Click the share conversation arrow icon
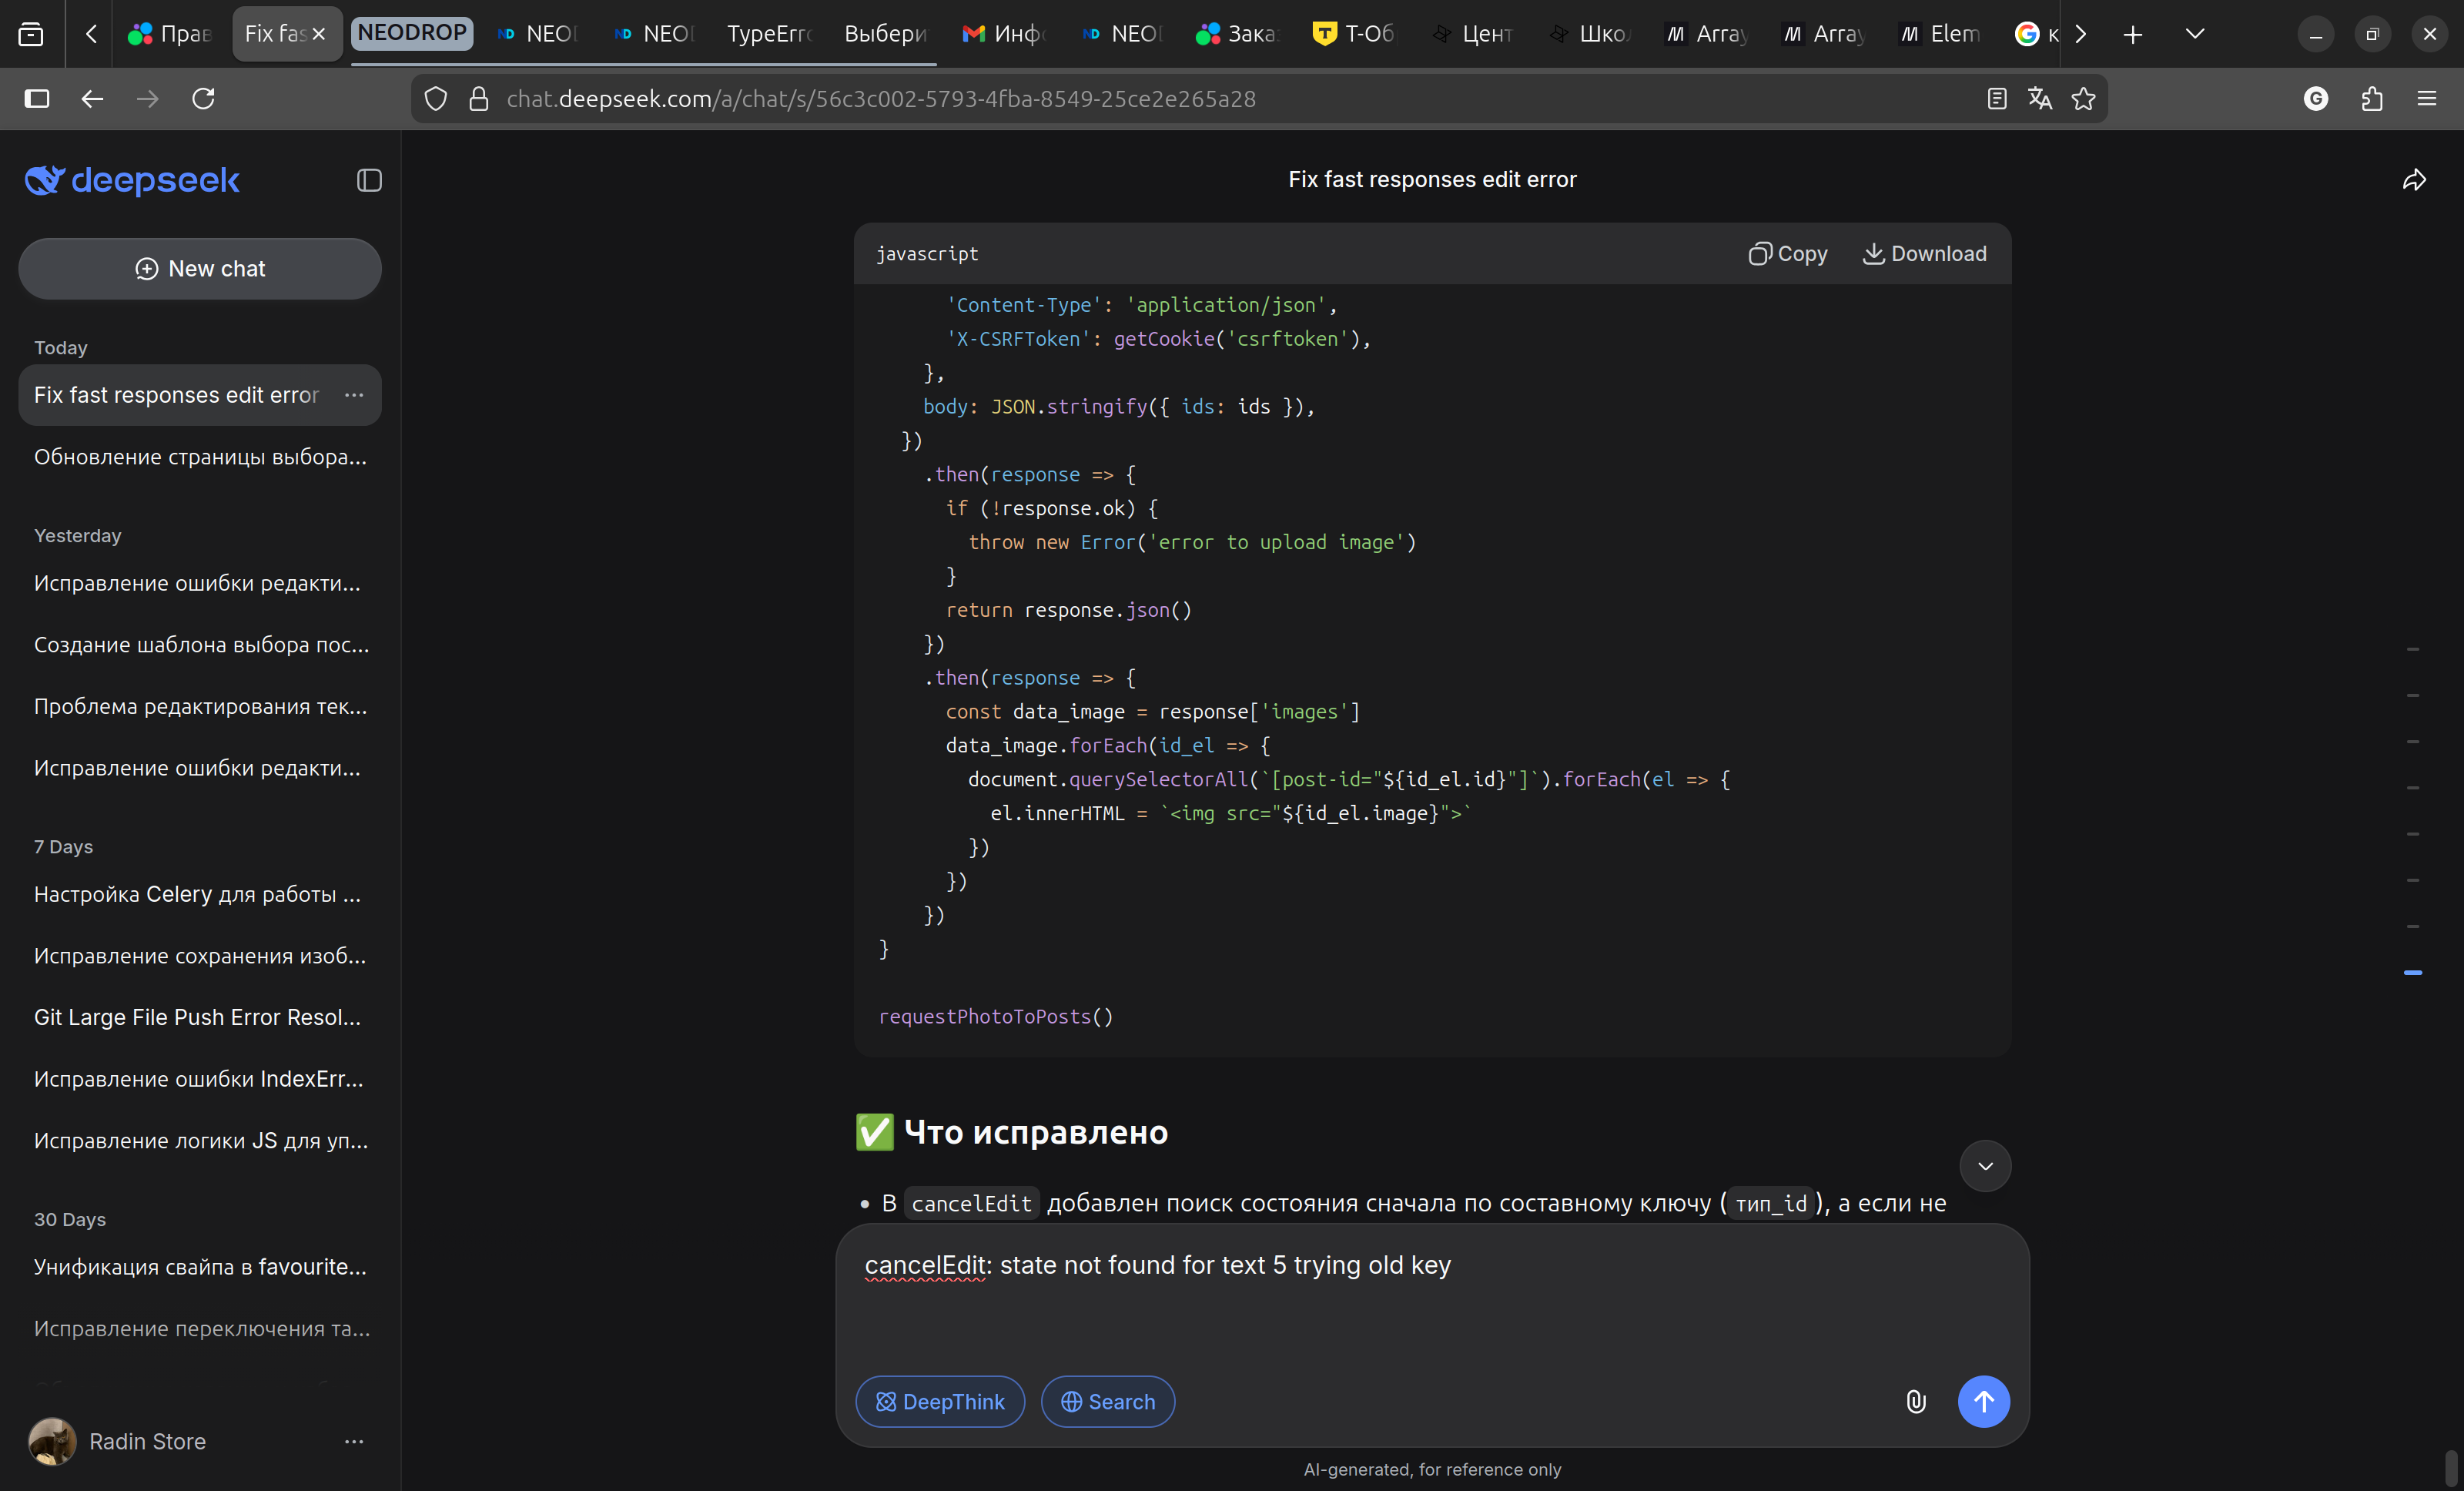This screenshot has height=1491, width=2464. 2414,180
